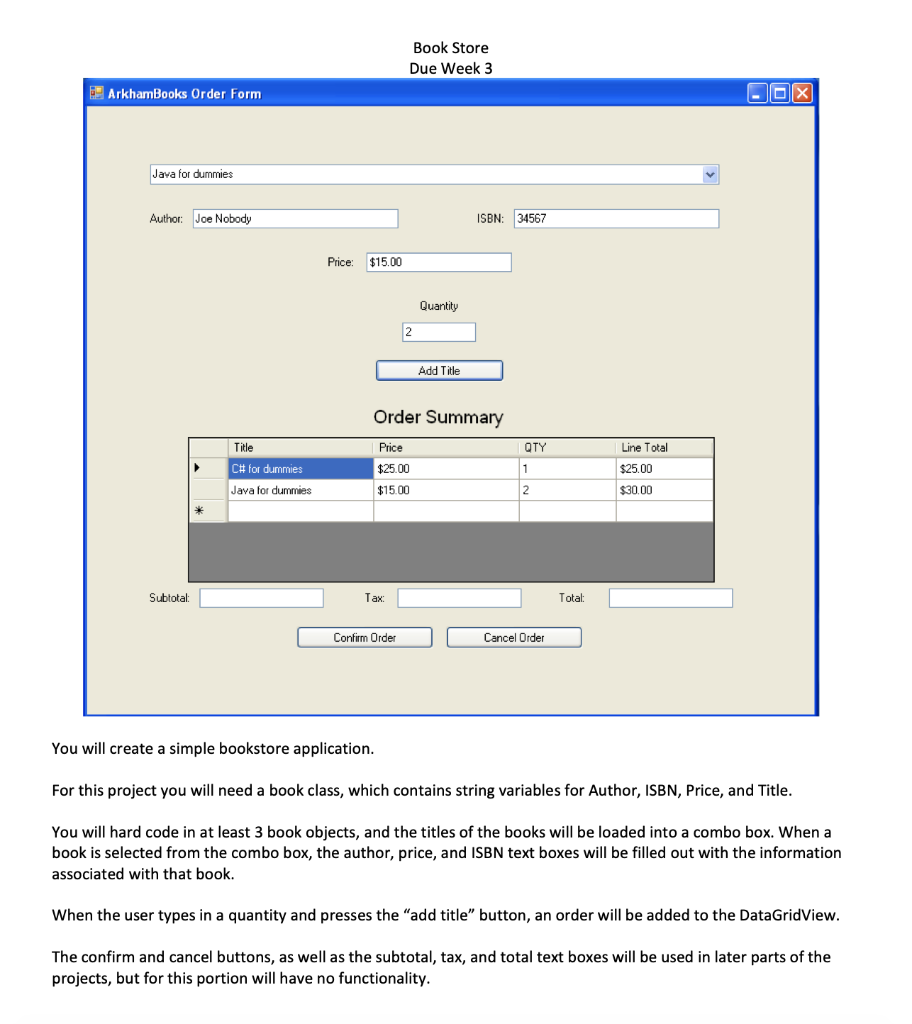Click the Quantity input box
This screenshot has height=1024, width=912.
tap(438, 331)
